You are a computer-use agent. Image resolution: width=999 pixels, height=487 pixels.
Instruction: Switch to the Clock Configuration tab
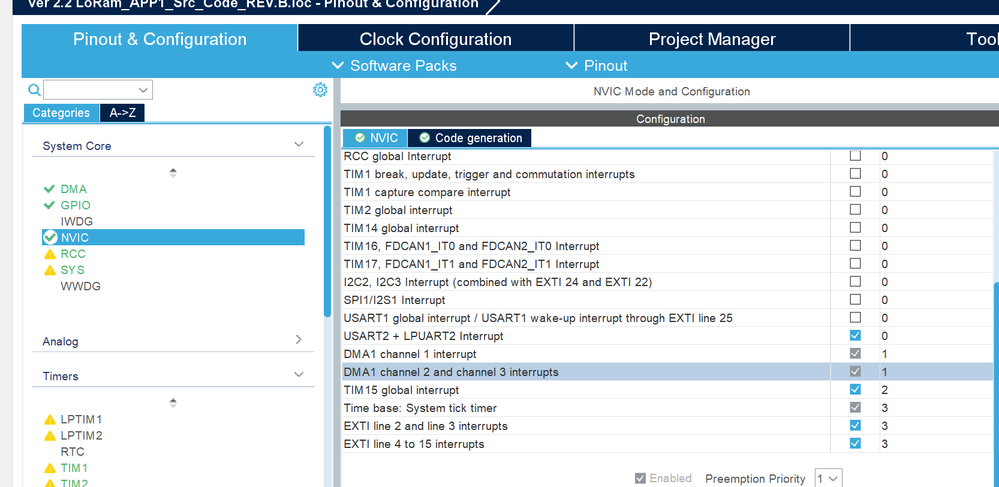click(x=435, y=39)
